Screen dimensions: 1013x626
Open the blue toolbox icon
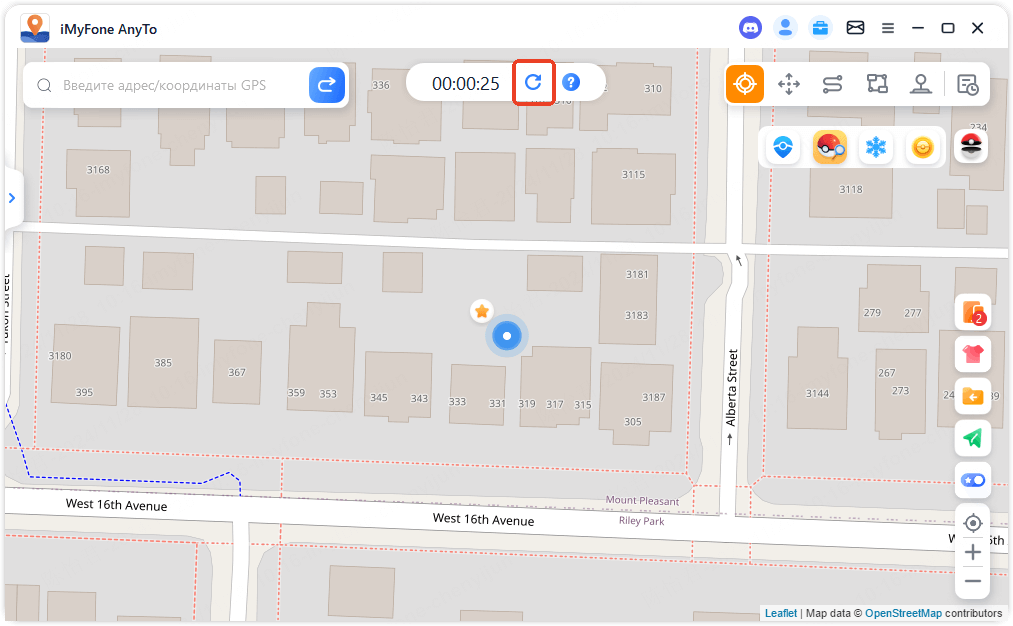[820, 28]
